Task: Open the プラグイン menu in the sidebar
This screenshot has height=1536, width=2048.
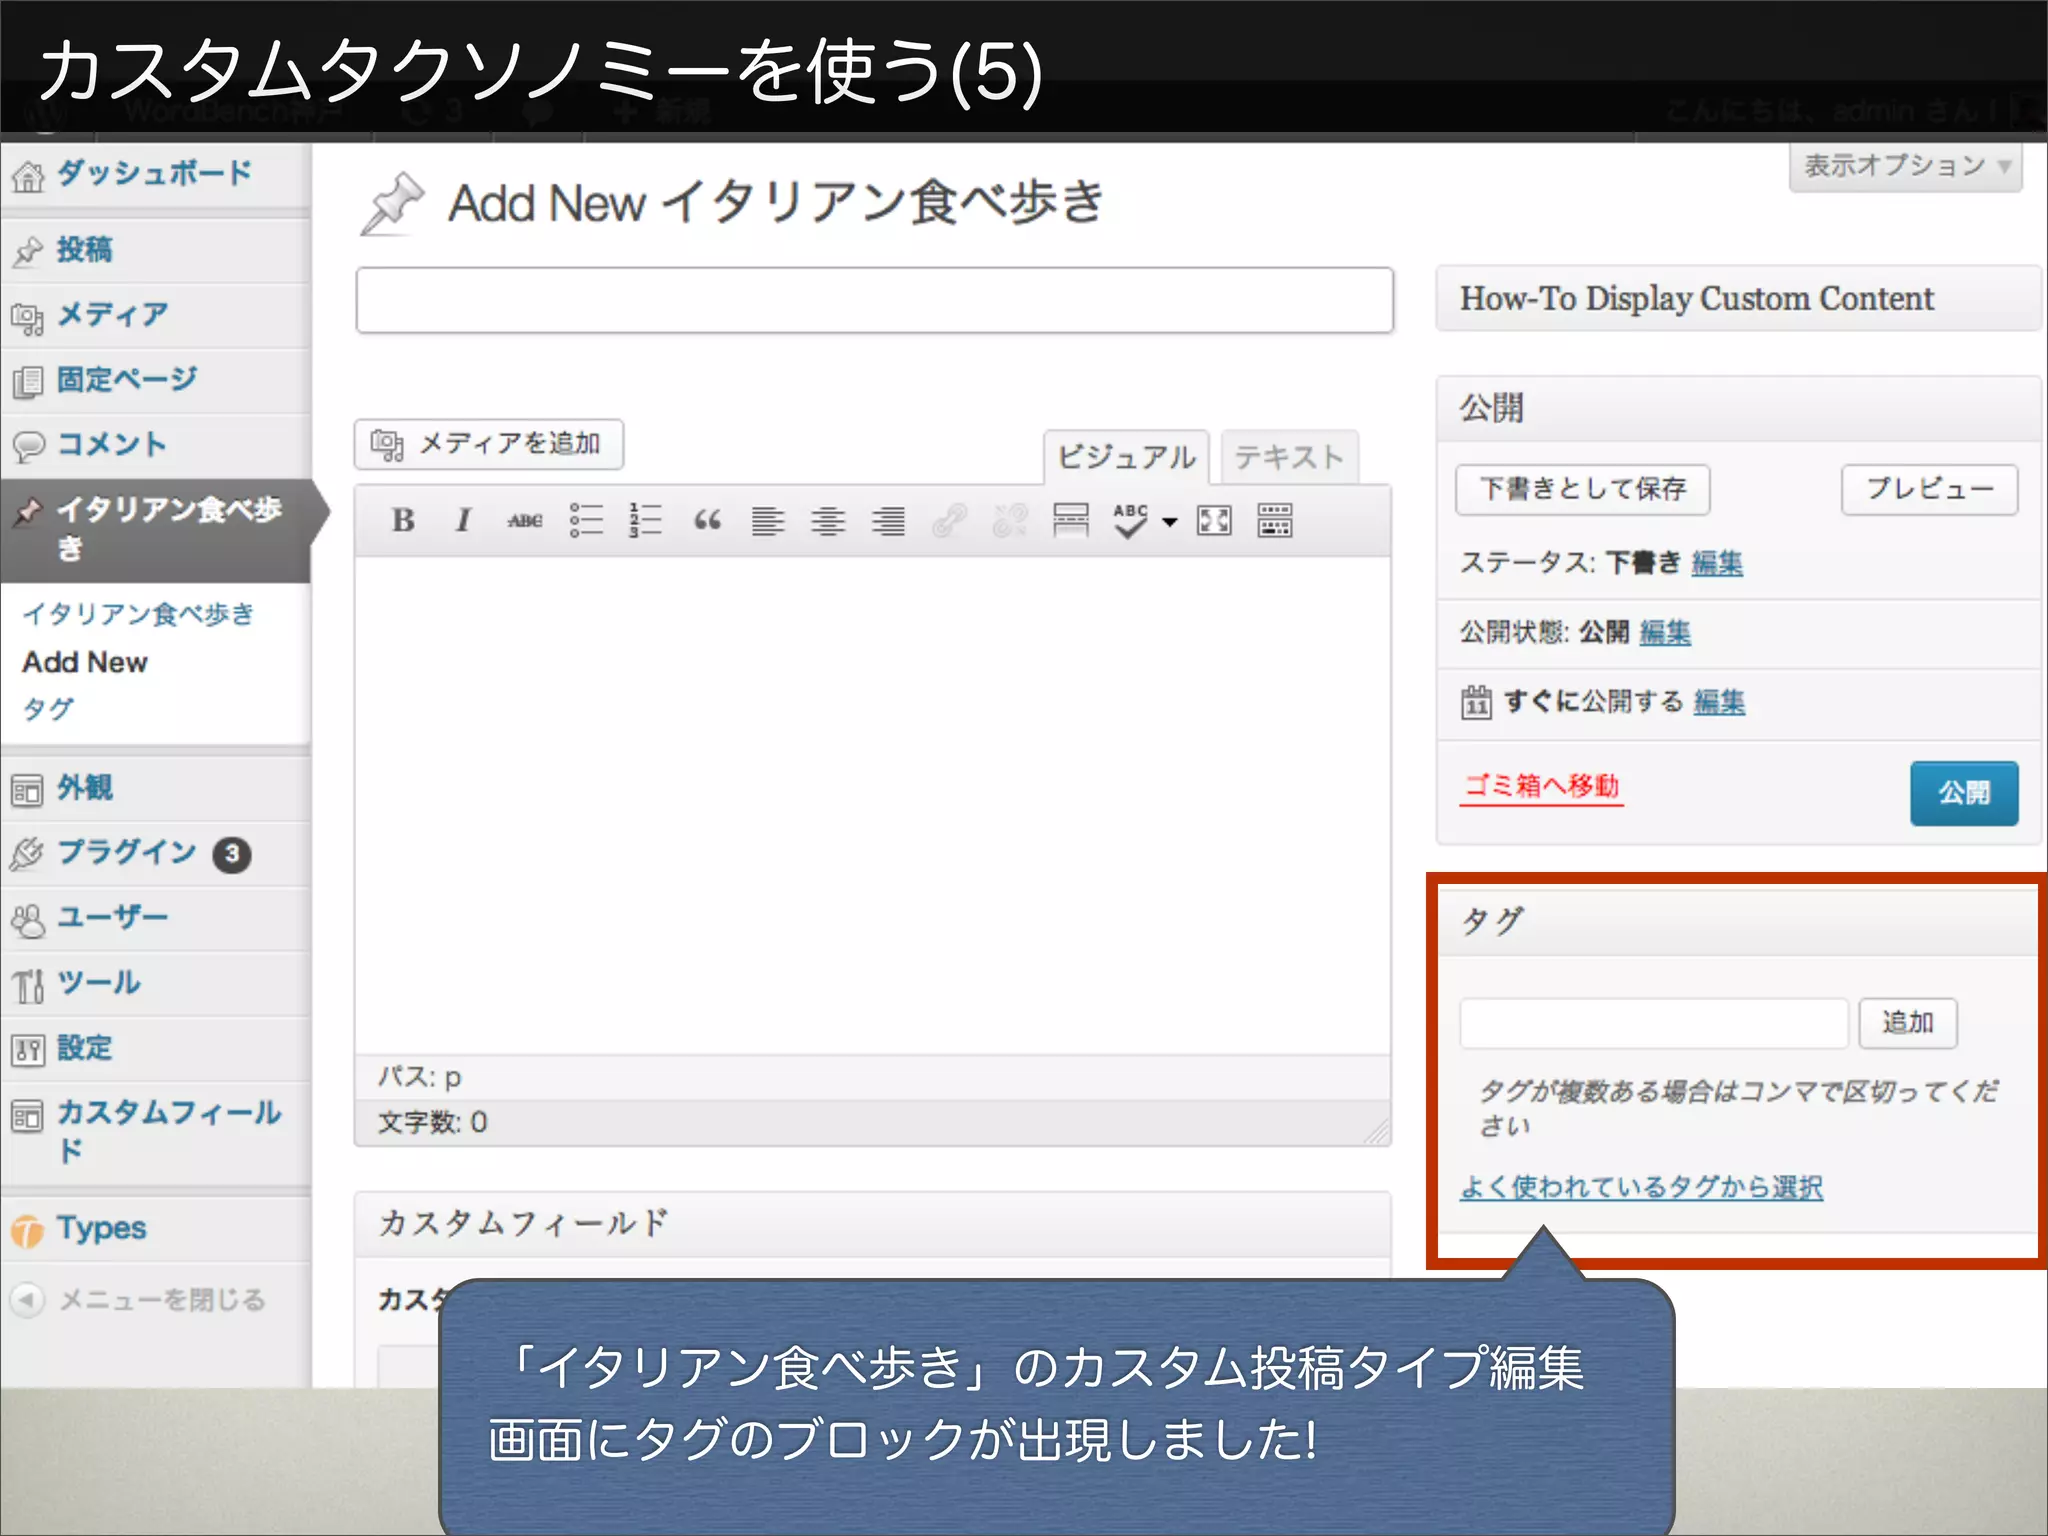Action: pyautogui.click(x=126, y=852)
